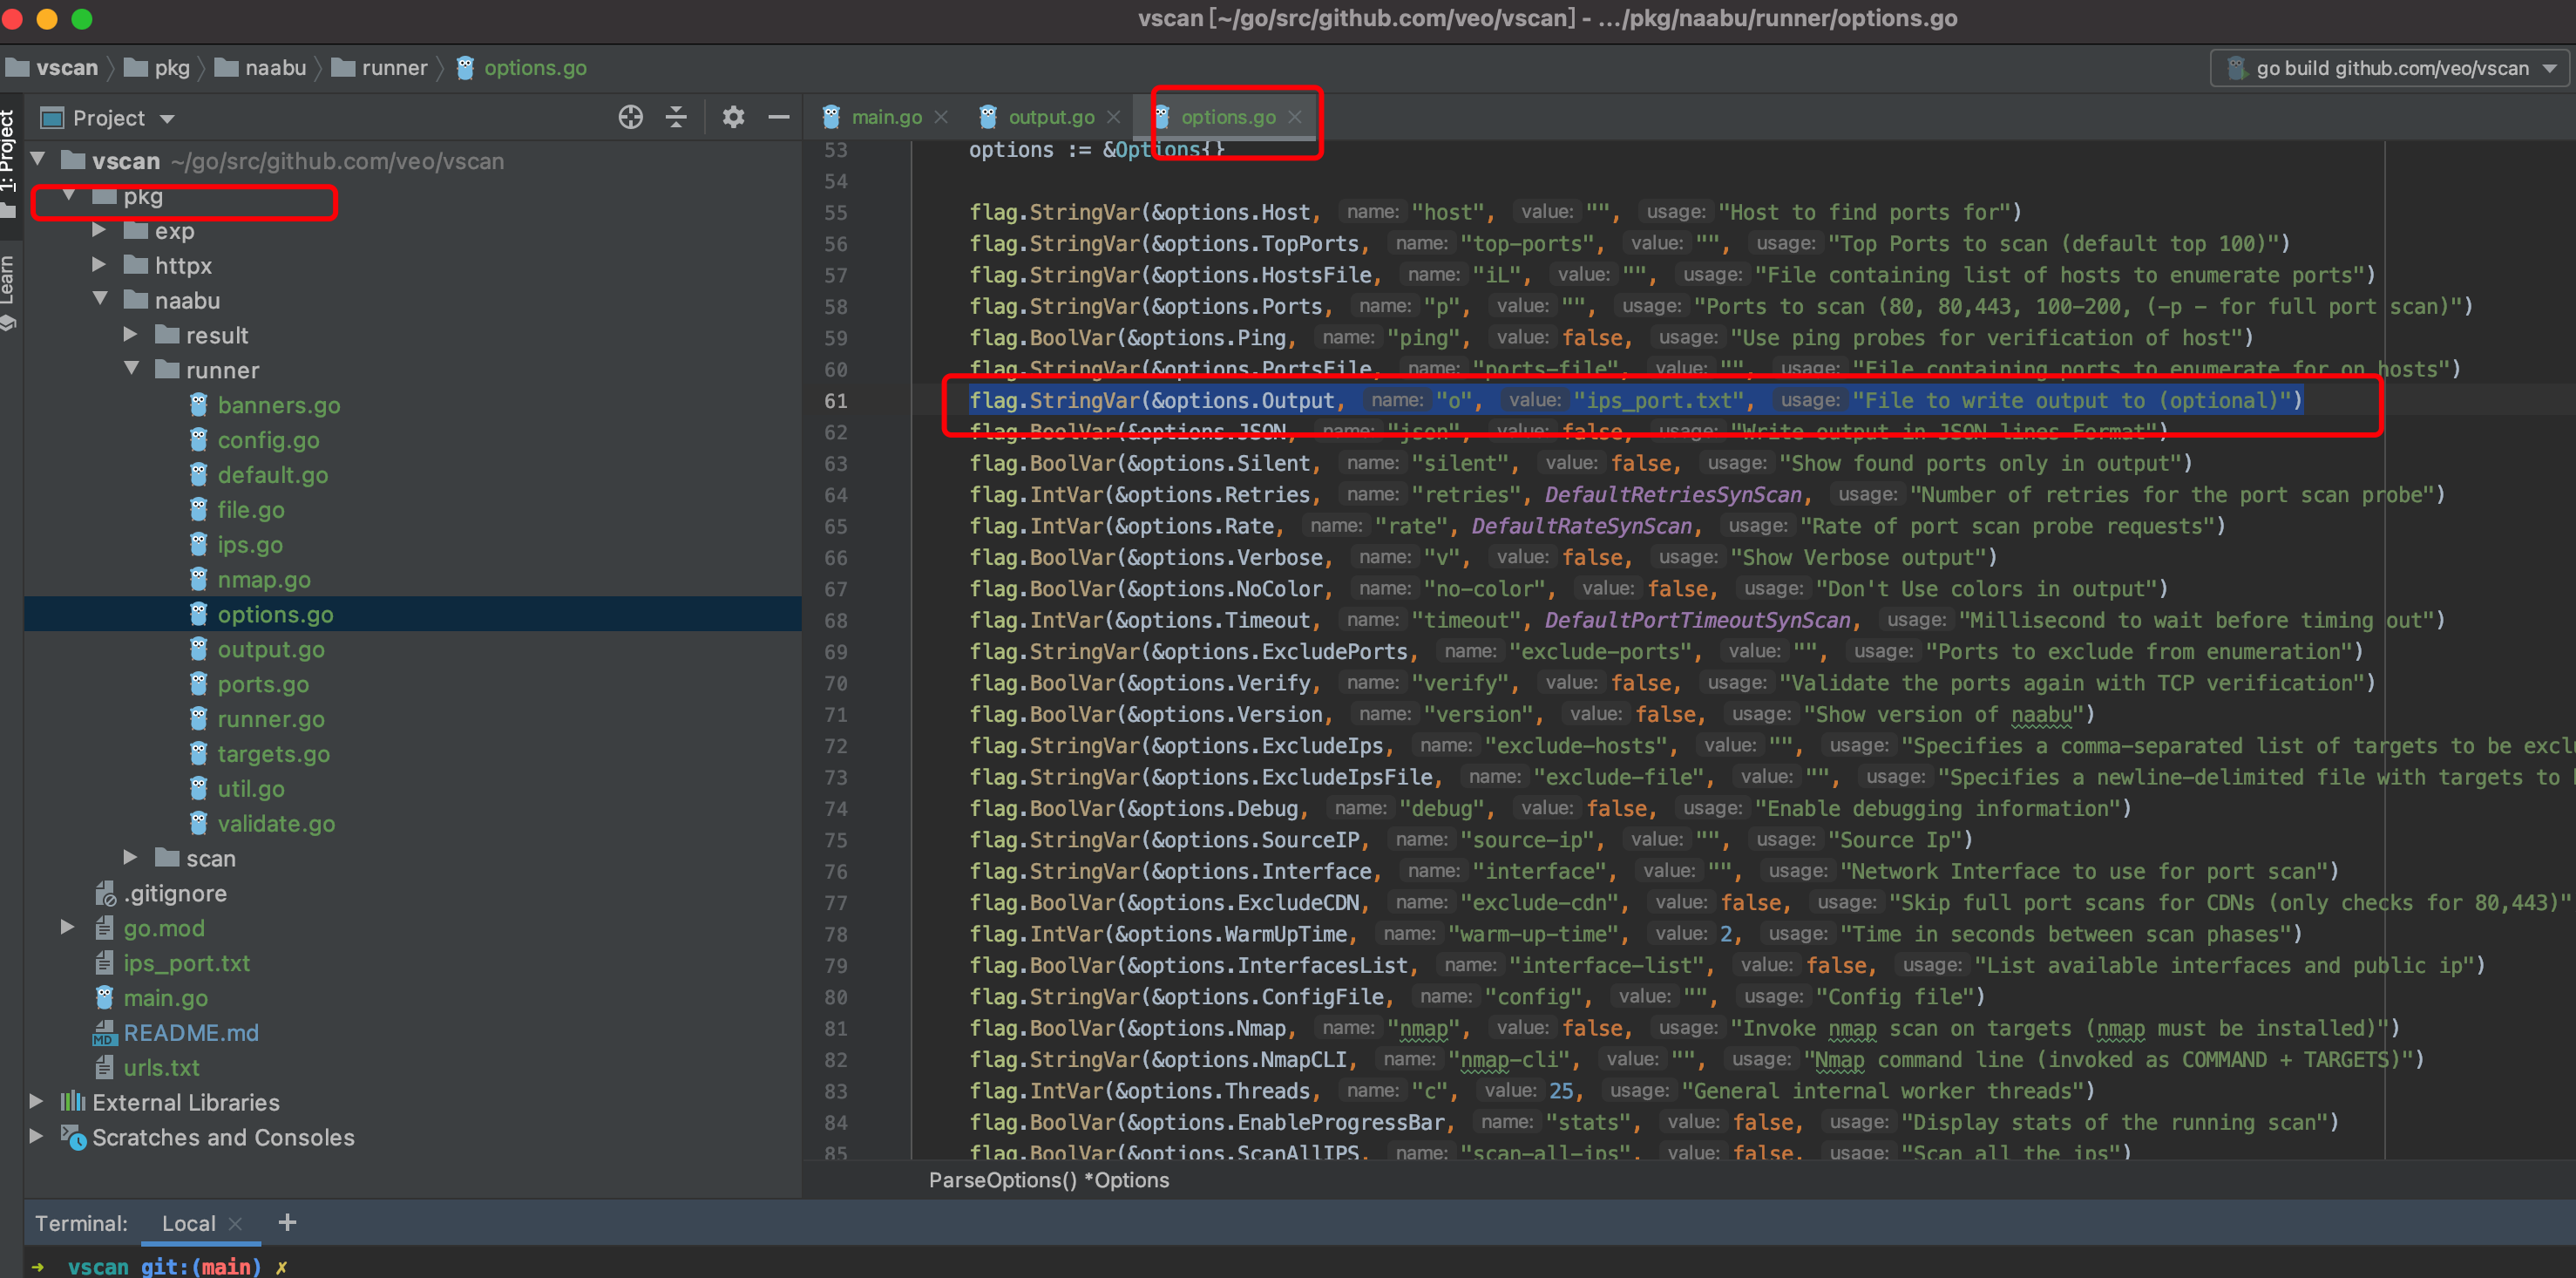Image resolution: width=2576 pixels, height=1278 pixels.
Task: Open targets.go in project tree
Action: click(x=274, y=754)
